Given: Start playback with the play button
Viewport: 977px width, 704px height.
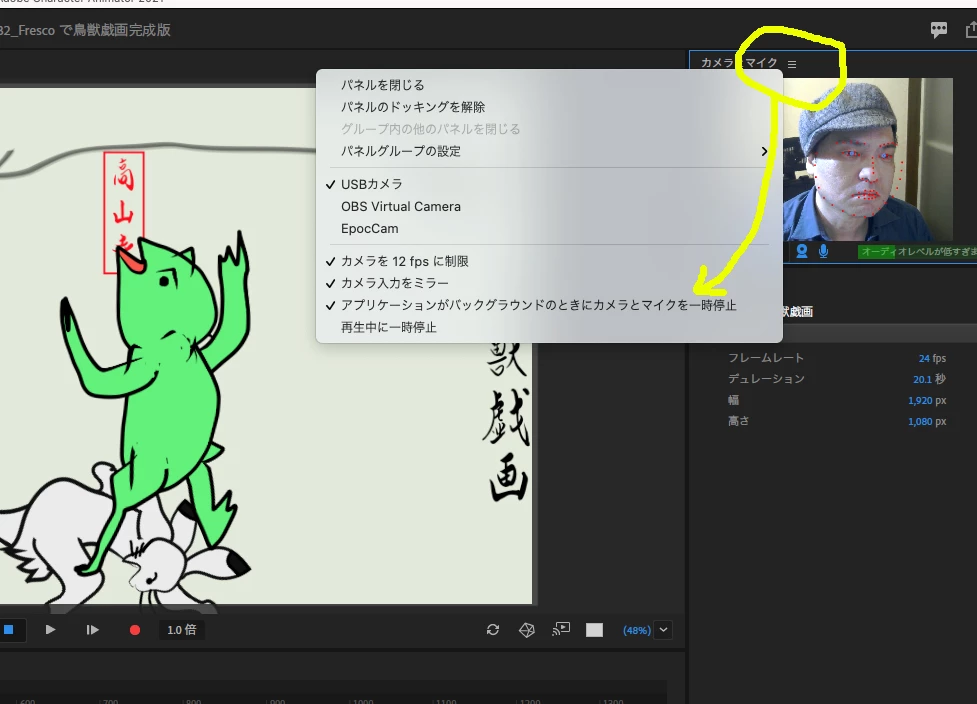Looking at the screenshot, I should point(50,630).
